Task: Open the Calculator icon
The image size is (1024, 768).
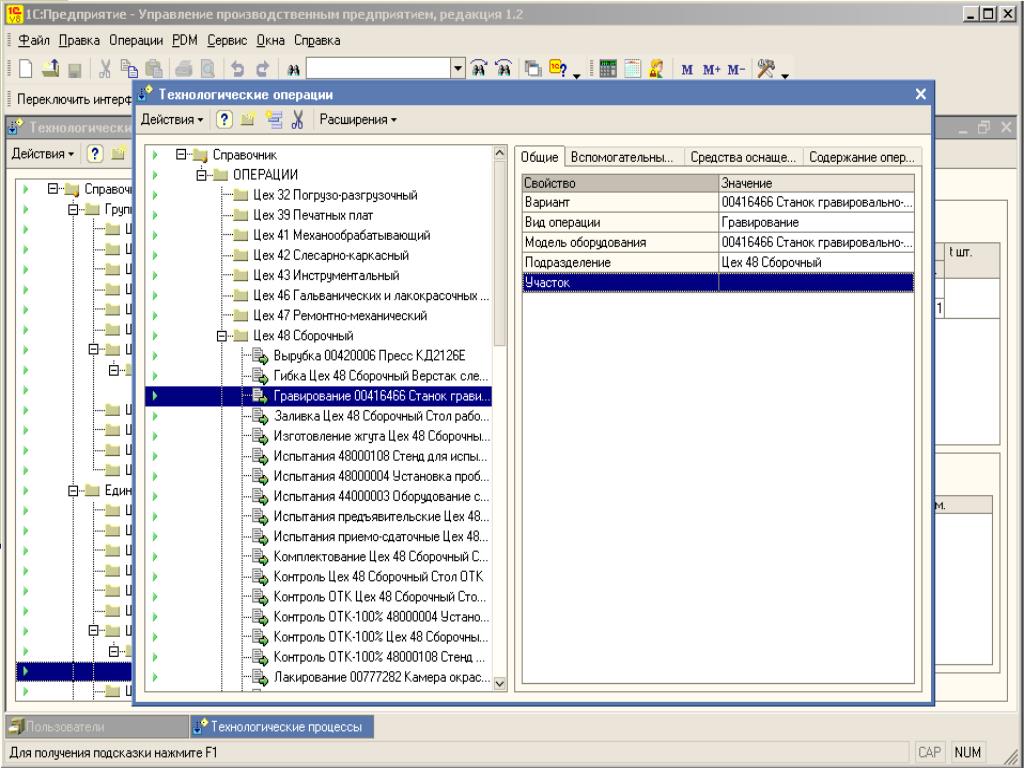Action: tap(608, 69)
